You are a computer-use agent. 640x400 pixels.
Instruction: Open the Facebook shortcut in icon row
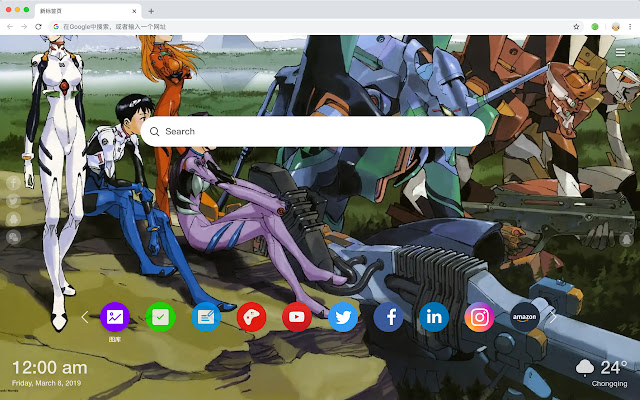click(x=388, y=317)
